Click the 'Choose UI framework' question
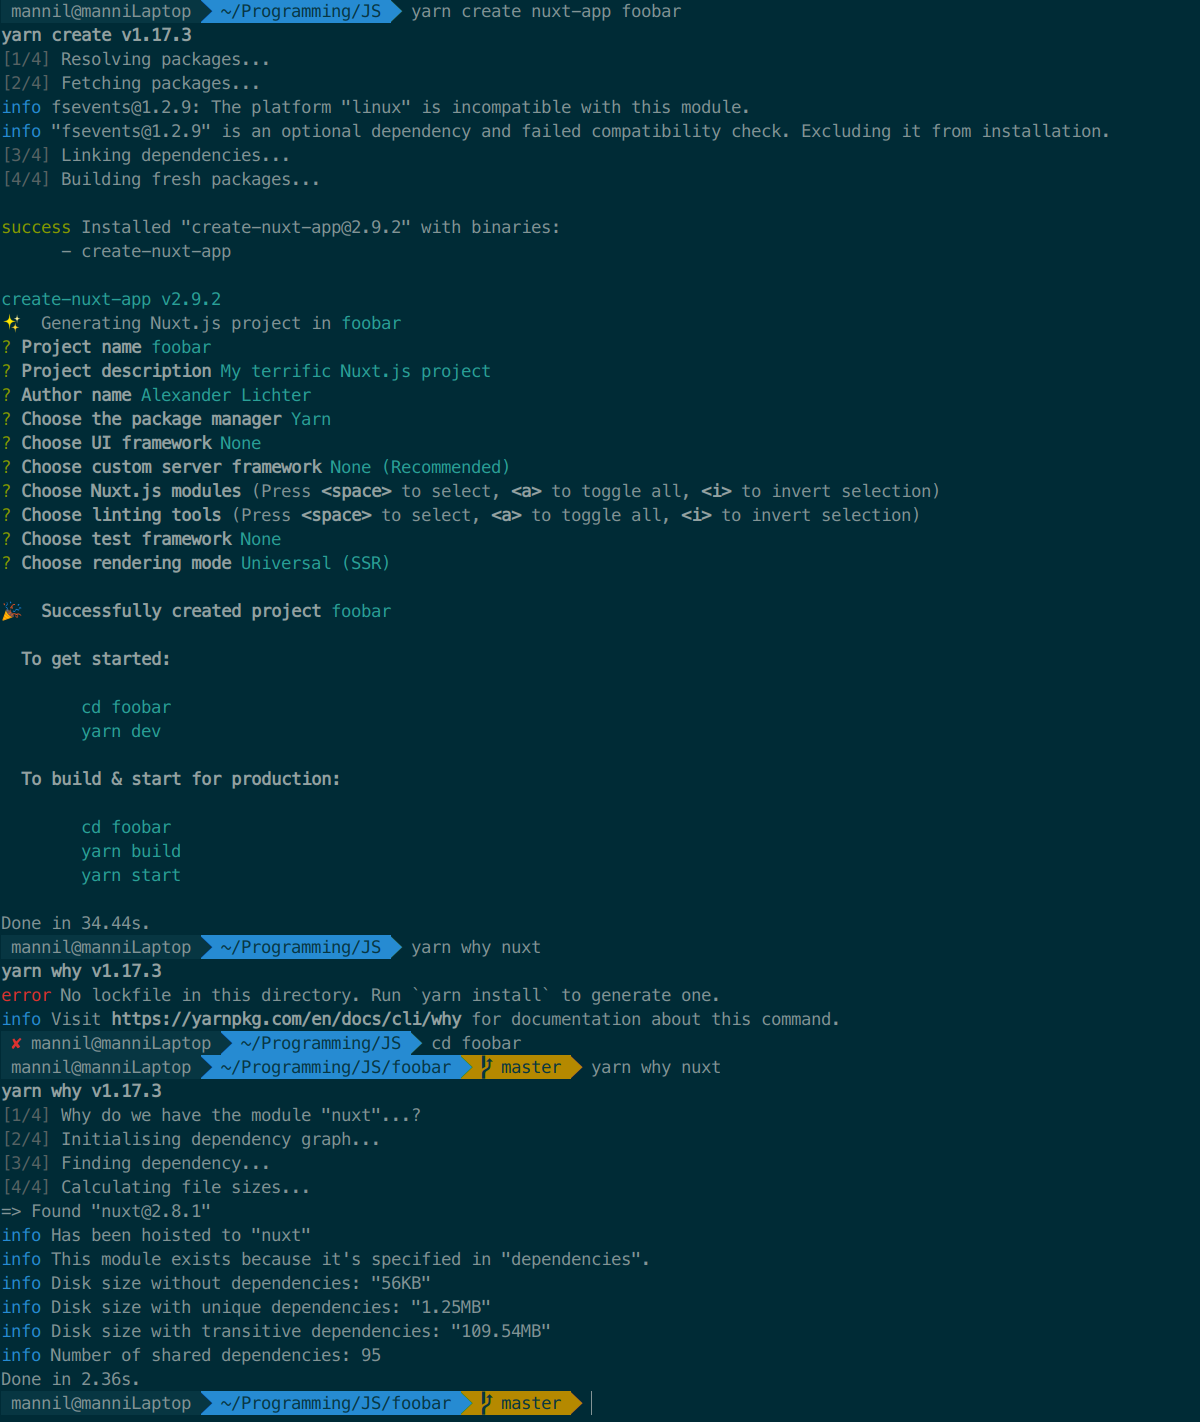 116,443
